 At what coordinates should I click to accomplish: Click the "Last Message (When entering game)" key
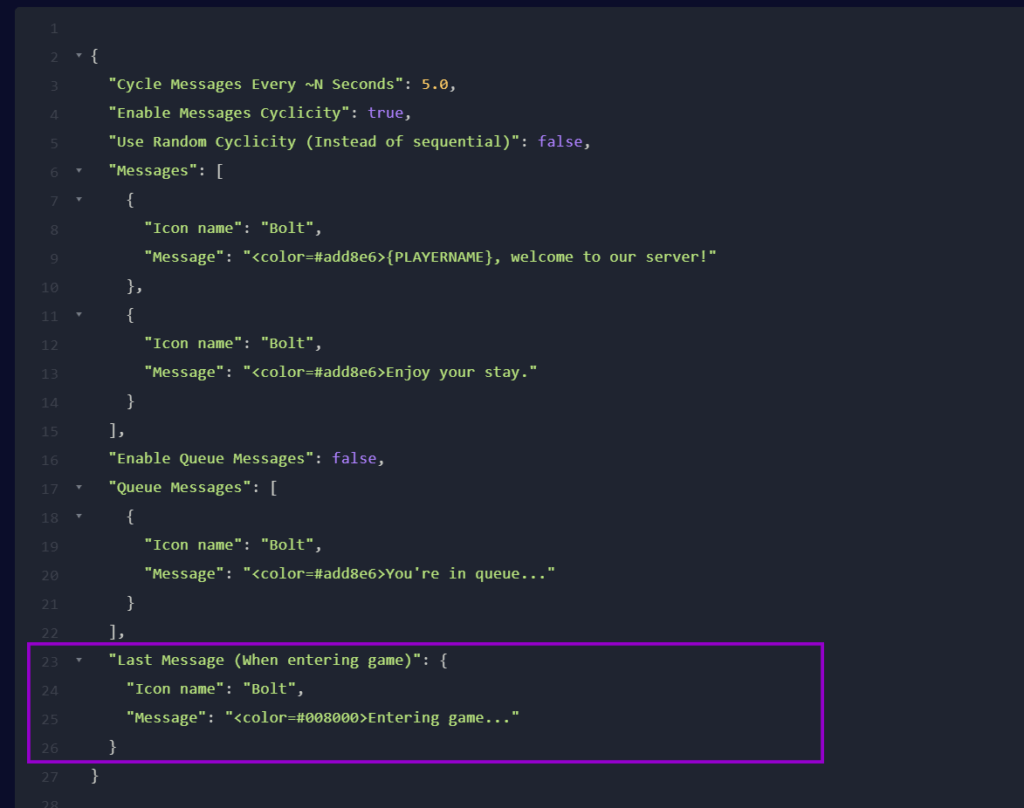tap(264, 660)
